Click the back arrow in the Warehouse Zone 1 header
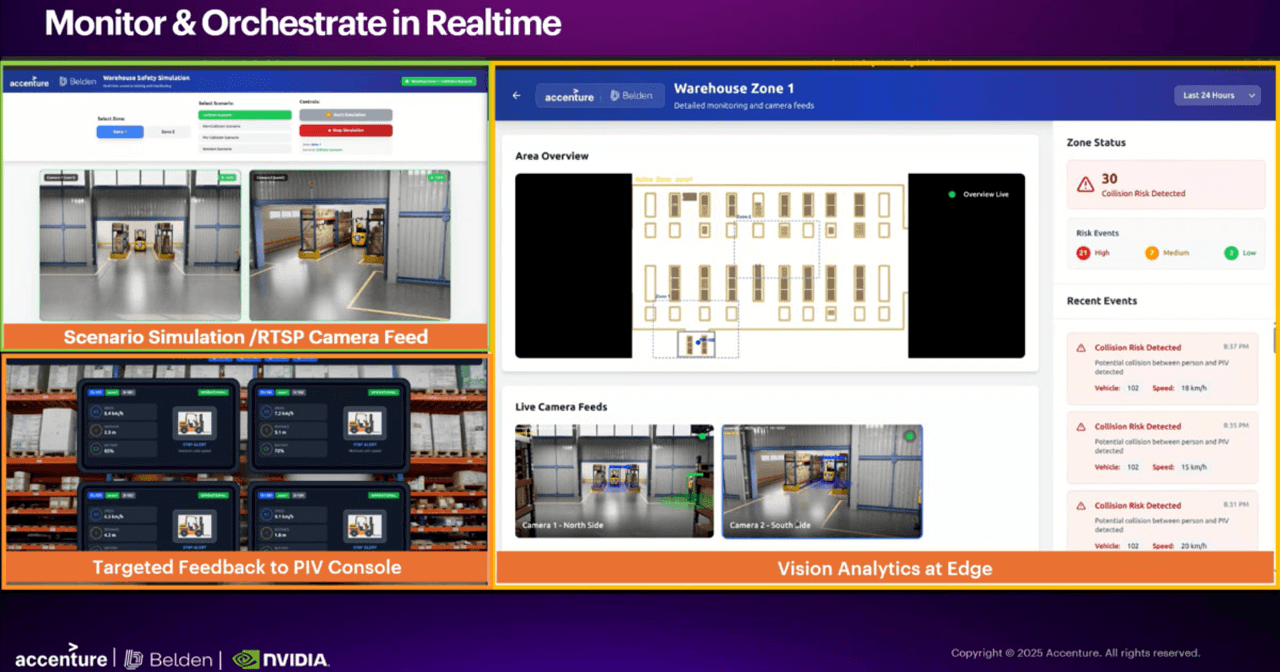The image size is (1280, 672). click(x=517, y=95)
